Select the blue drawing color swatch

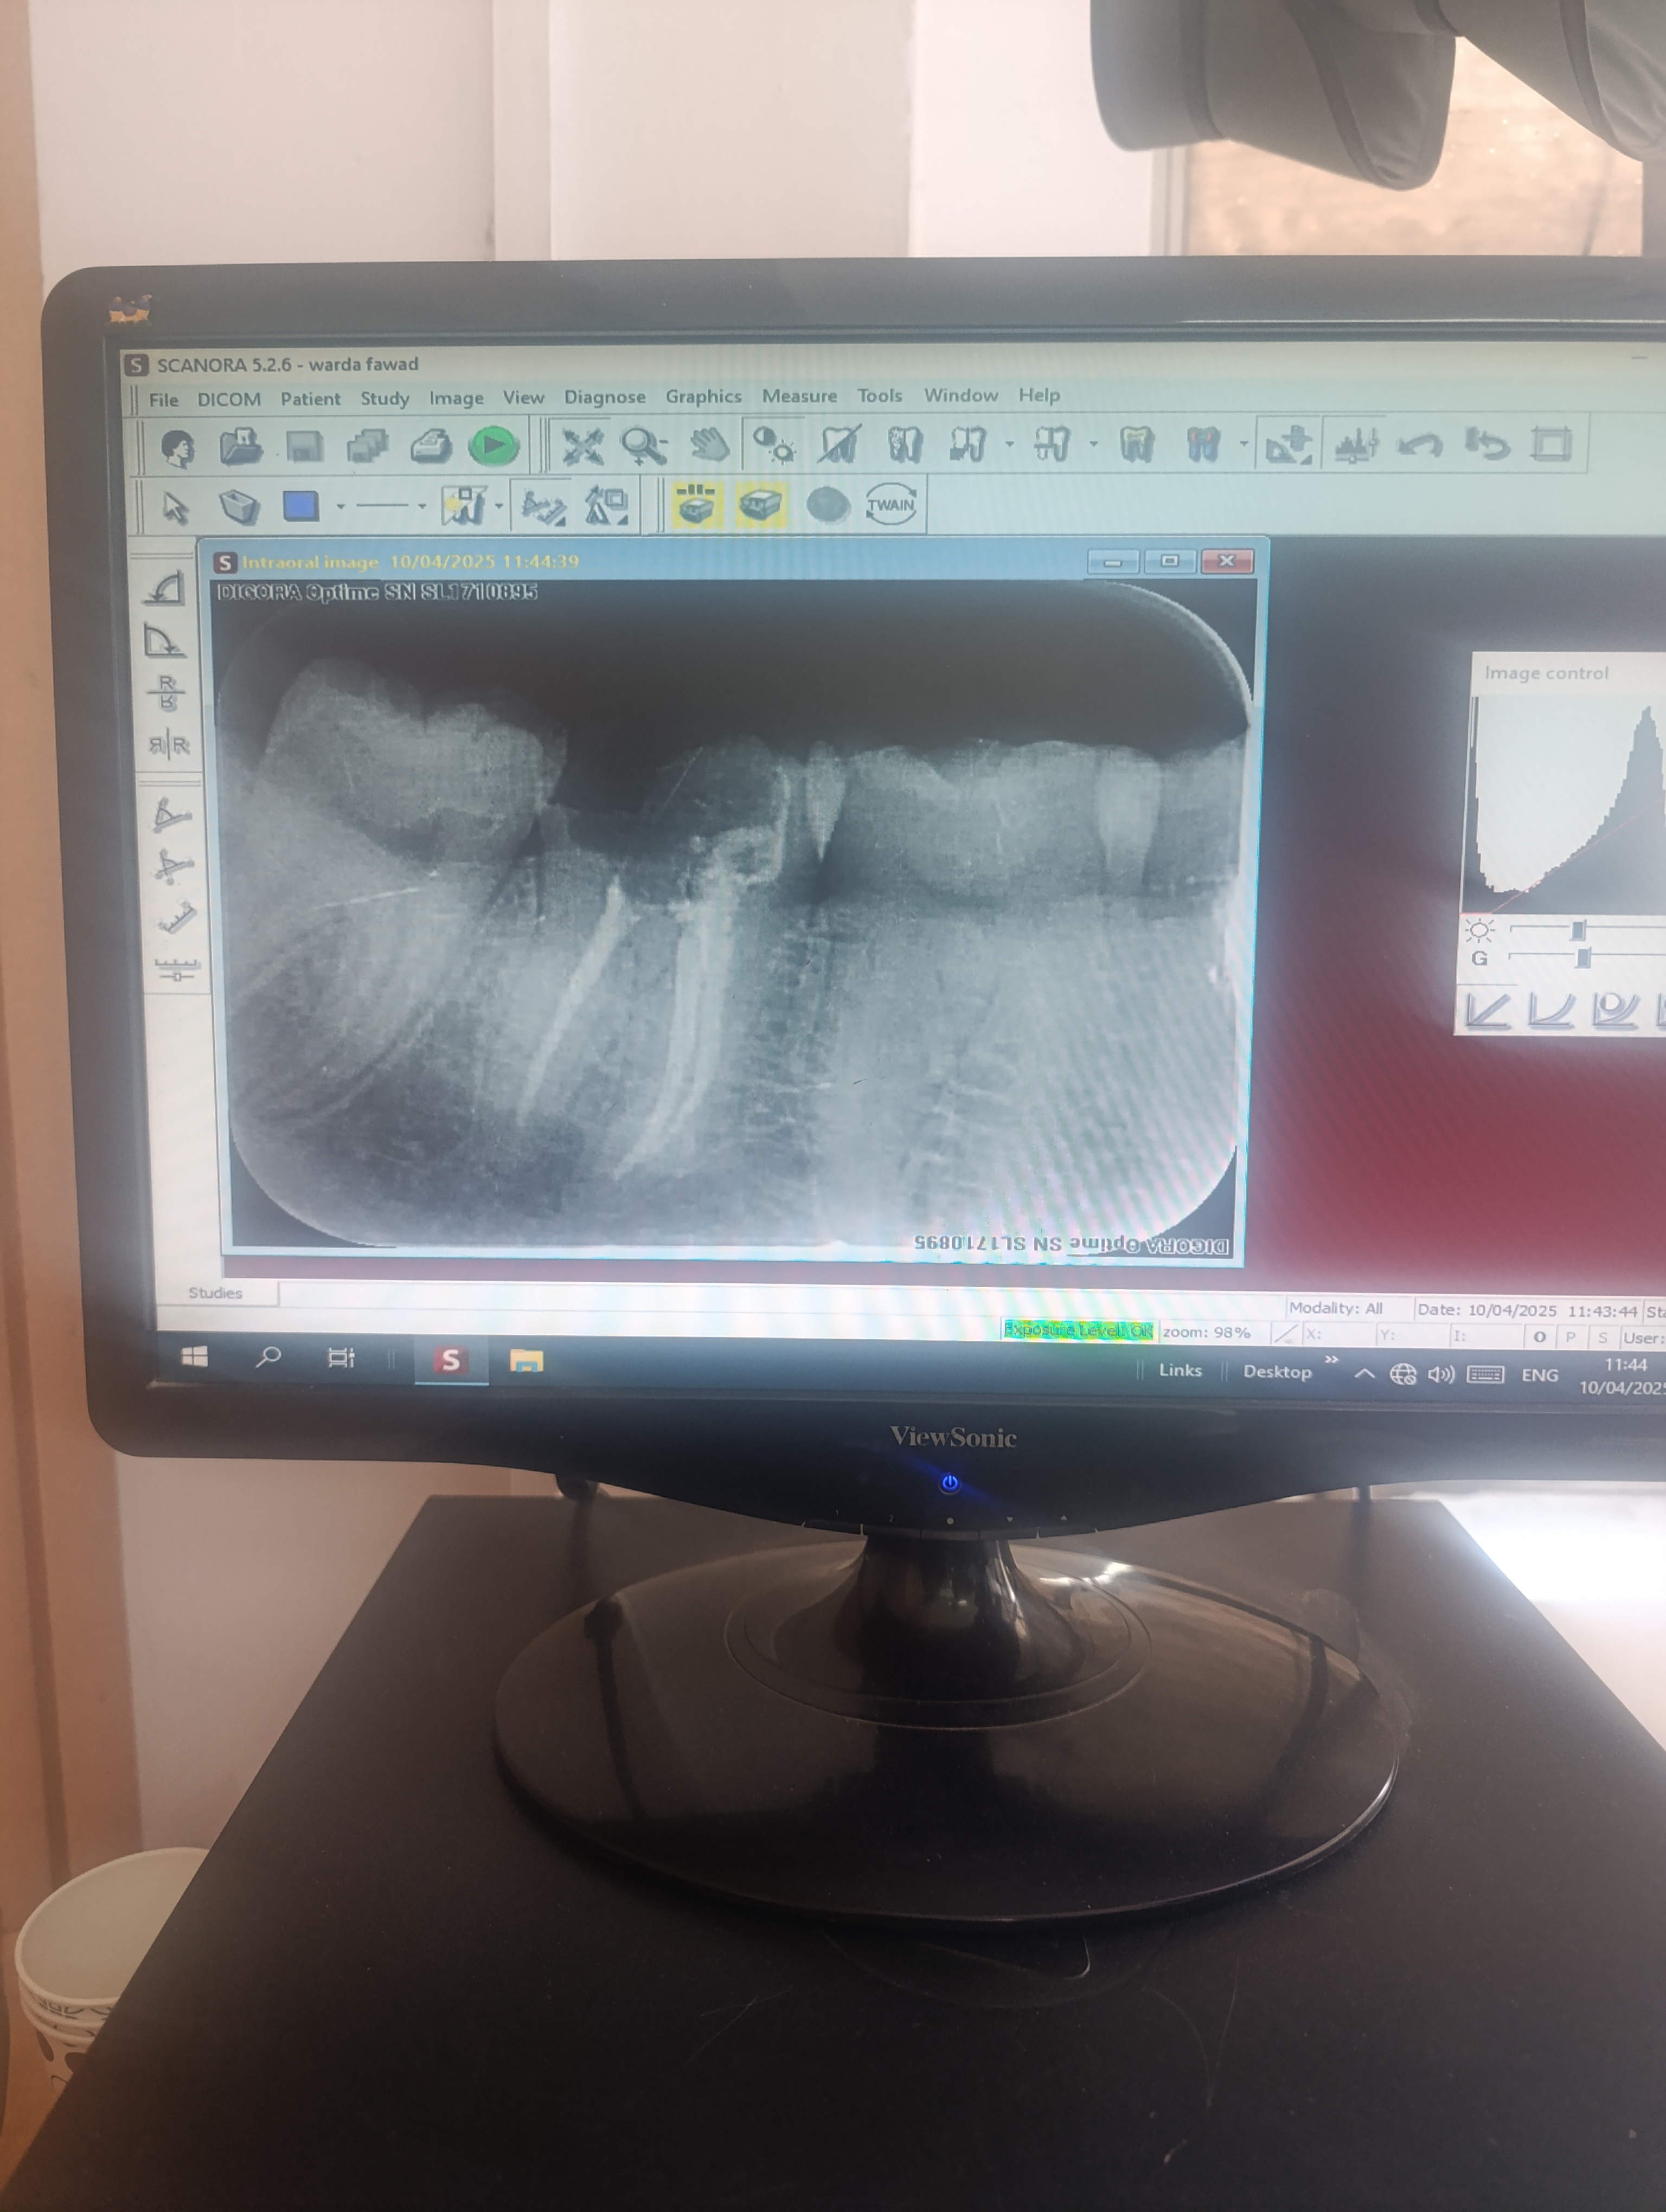[x=300, y=506]
